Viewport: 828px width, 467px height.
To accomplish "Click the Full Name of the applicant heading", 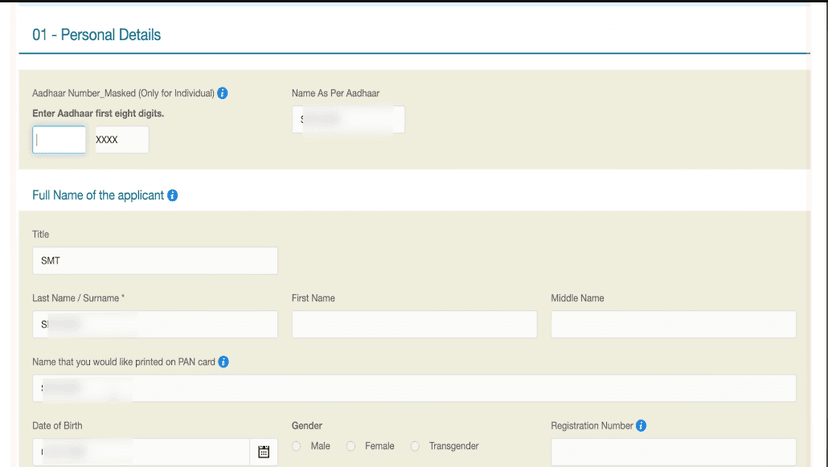I will pos(98,196).
